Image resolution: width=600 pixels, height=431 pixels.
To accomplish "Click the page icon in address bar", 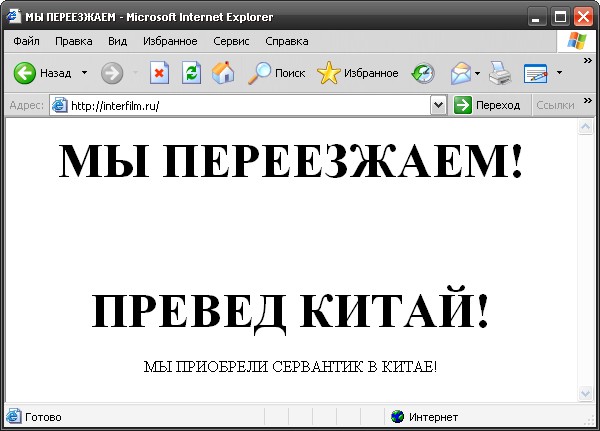I will [59, 105].
